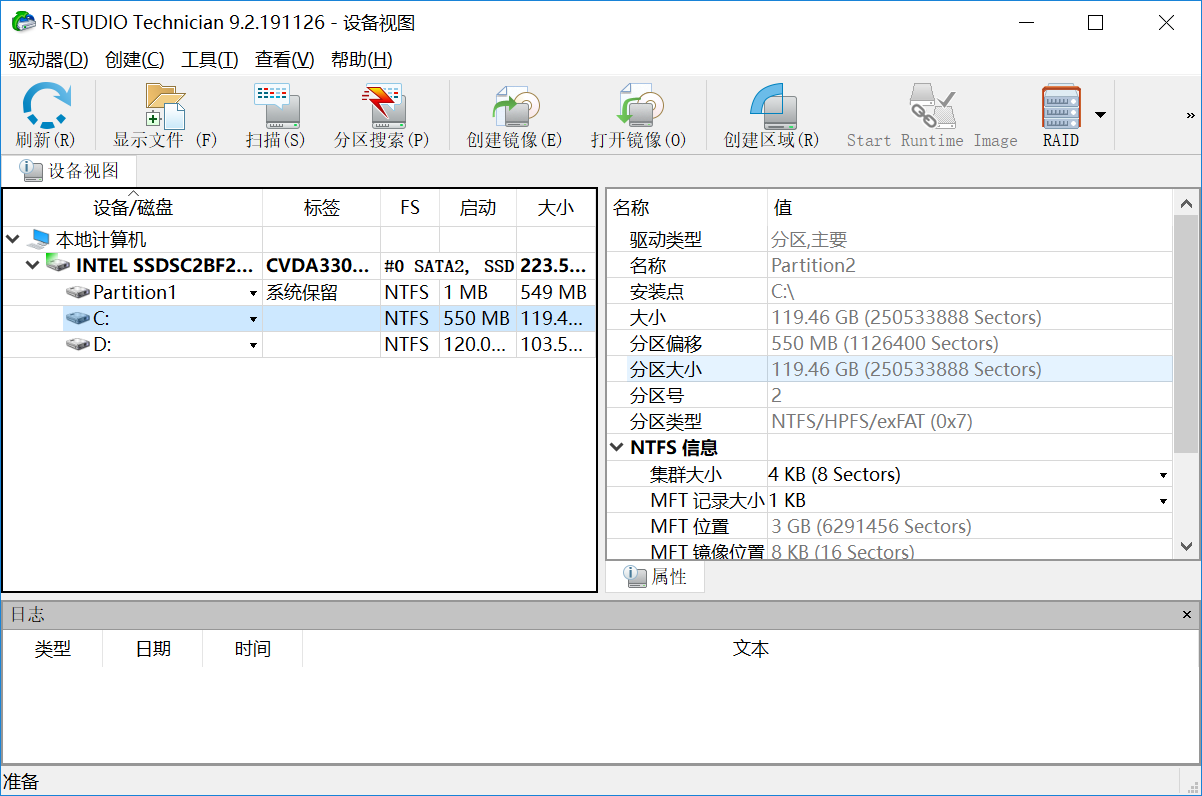Select the 系统保留 label cell
1202x796 pixels.
321,293
